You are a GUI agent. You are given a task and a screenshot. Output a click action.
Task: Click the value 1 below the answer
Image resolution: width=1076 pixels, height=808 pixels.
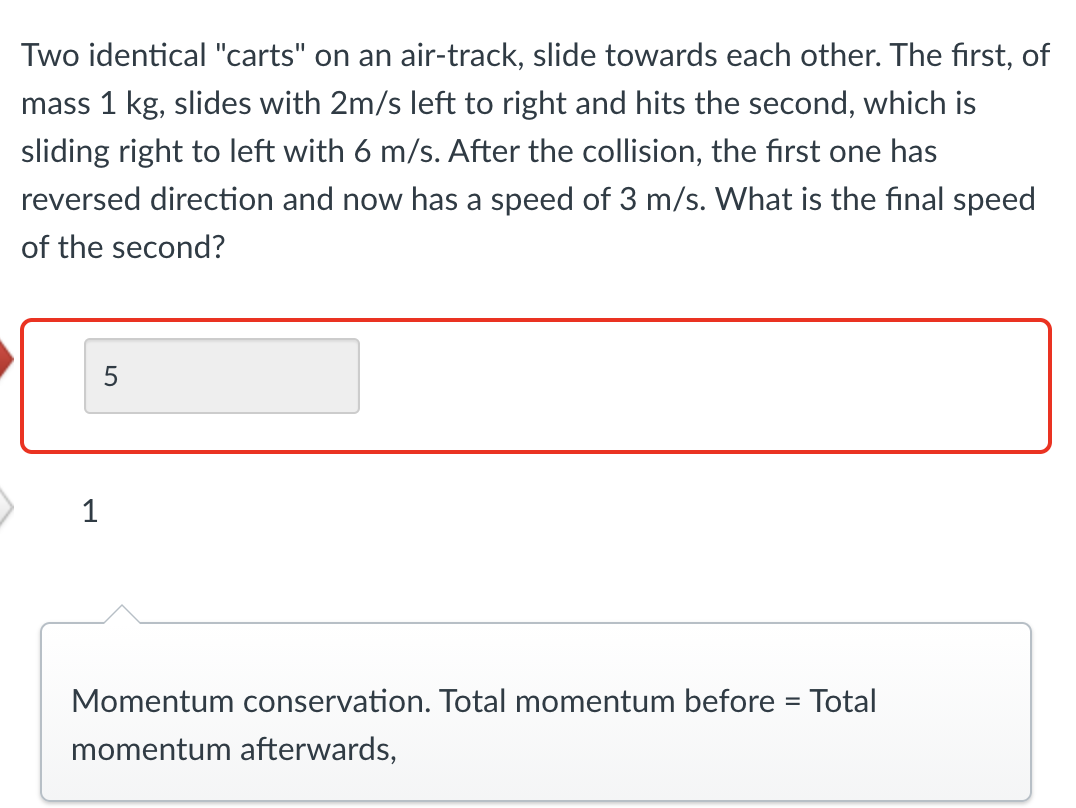(89, 512)
